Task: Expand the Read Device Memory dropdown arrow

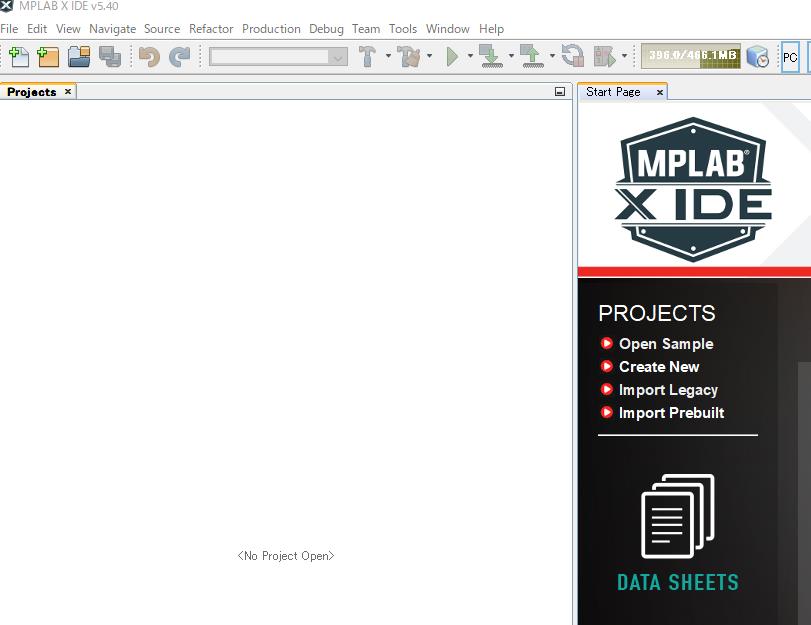Action: coord(552,56)
